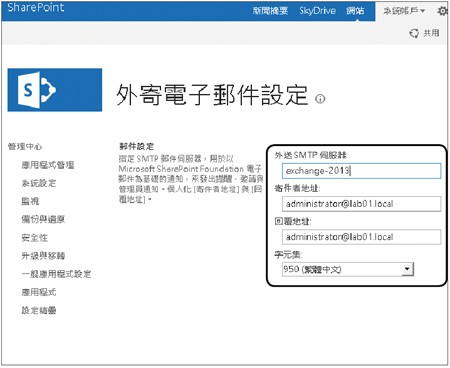Open 應用程式 in sidebar
Screen dimensions: 450x368
click(x=39, y=292)
